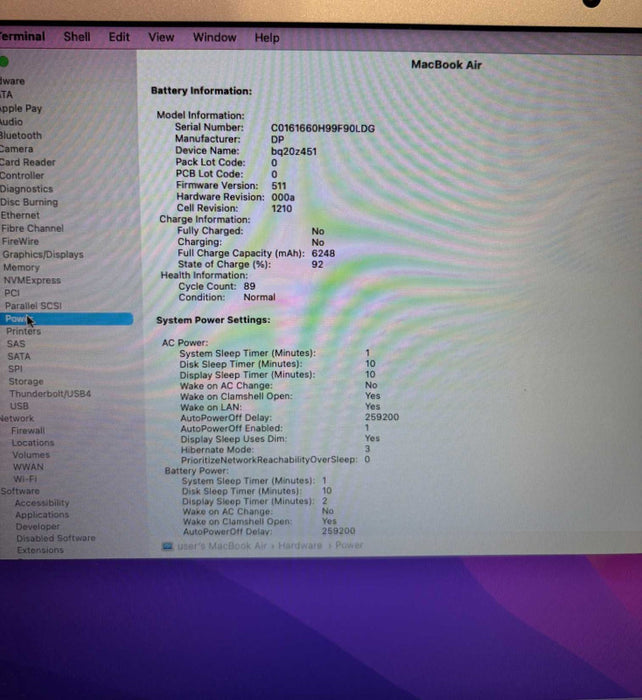Image resolution: width=642 pixels, height=700 pixels.
Task: Select Thunderbolt/USB4 in the sidebar
Action: coord(50,394)
